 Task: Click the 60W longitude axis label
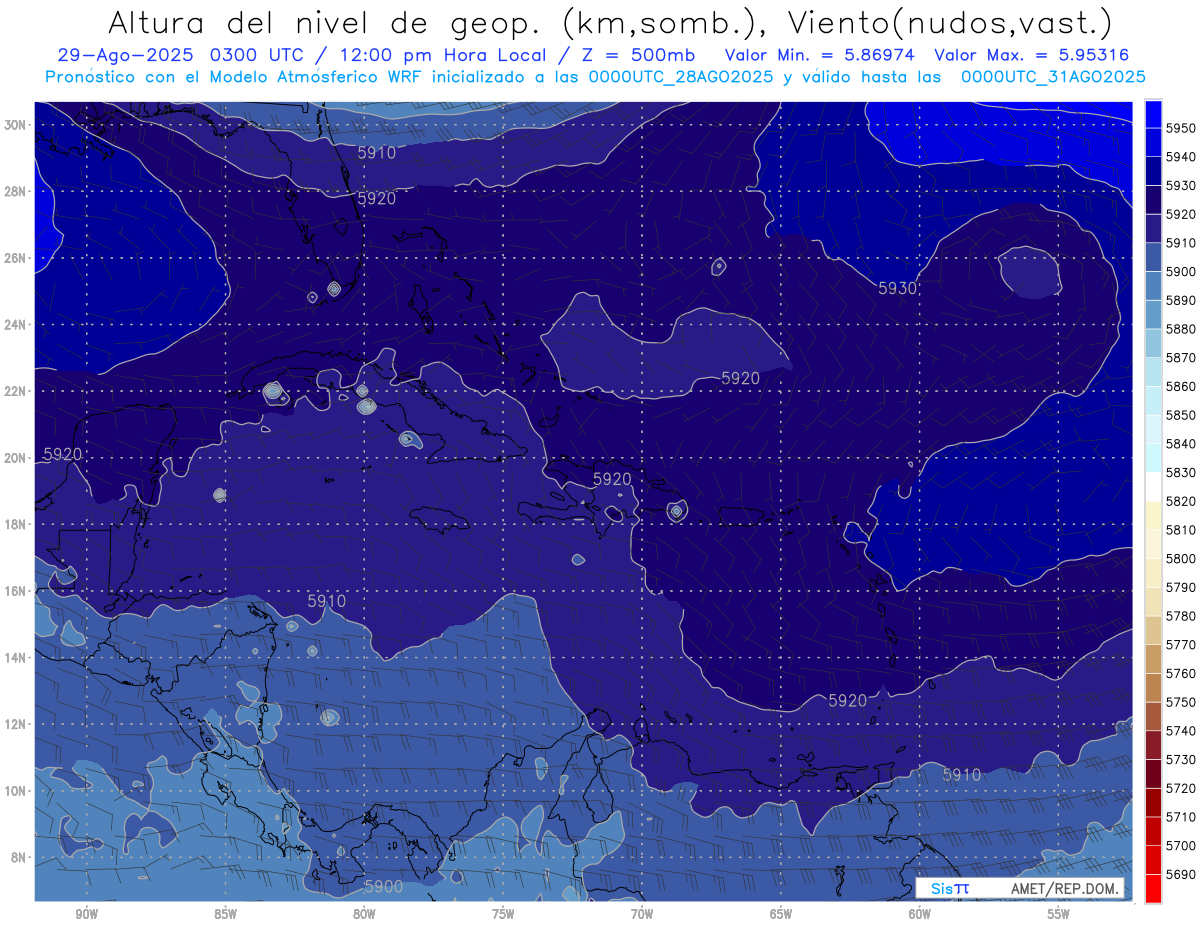click(x=920, y=914)
